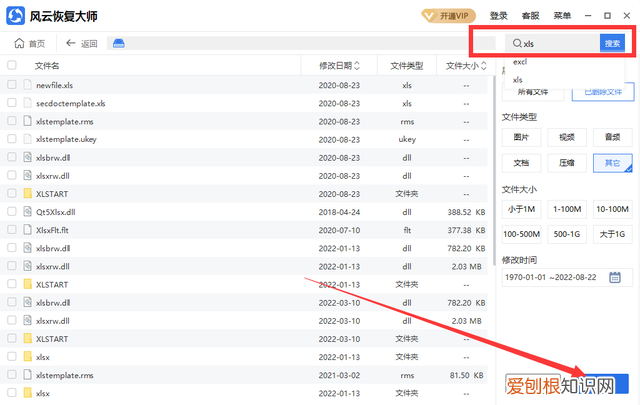This screenshot has height=405, width=640.
Task: Tick the checkbox for newfile.xls
Action: tap(12, 84)
